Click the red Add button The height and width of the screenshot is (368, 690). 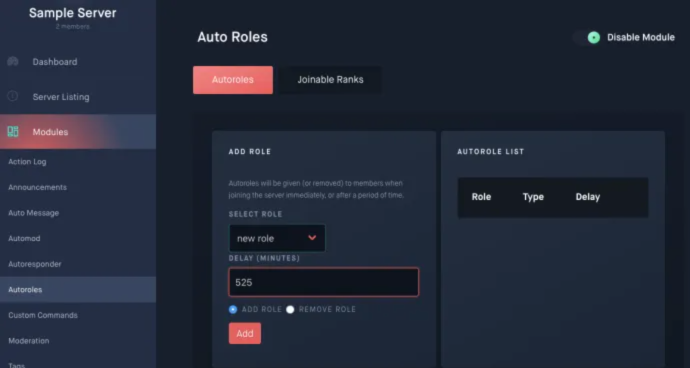click(245, 333)
